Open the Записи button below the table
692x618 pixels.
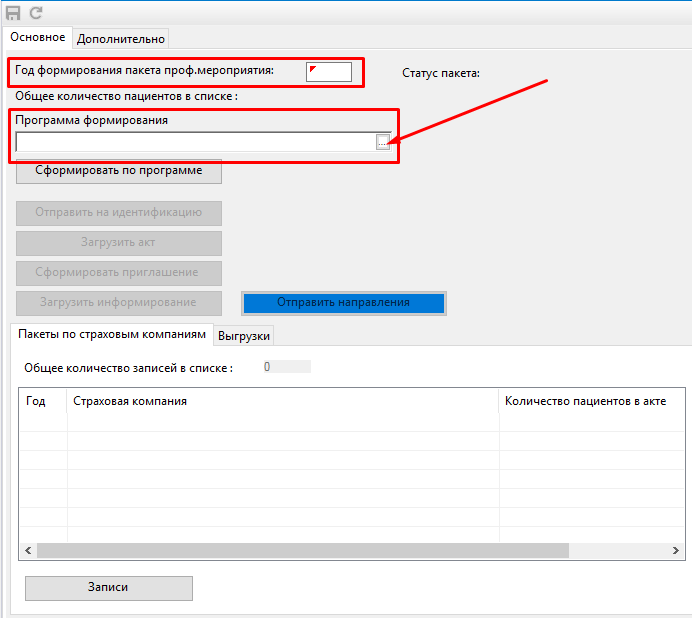tap(108, 588)
